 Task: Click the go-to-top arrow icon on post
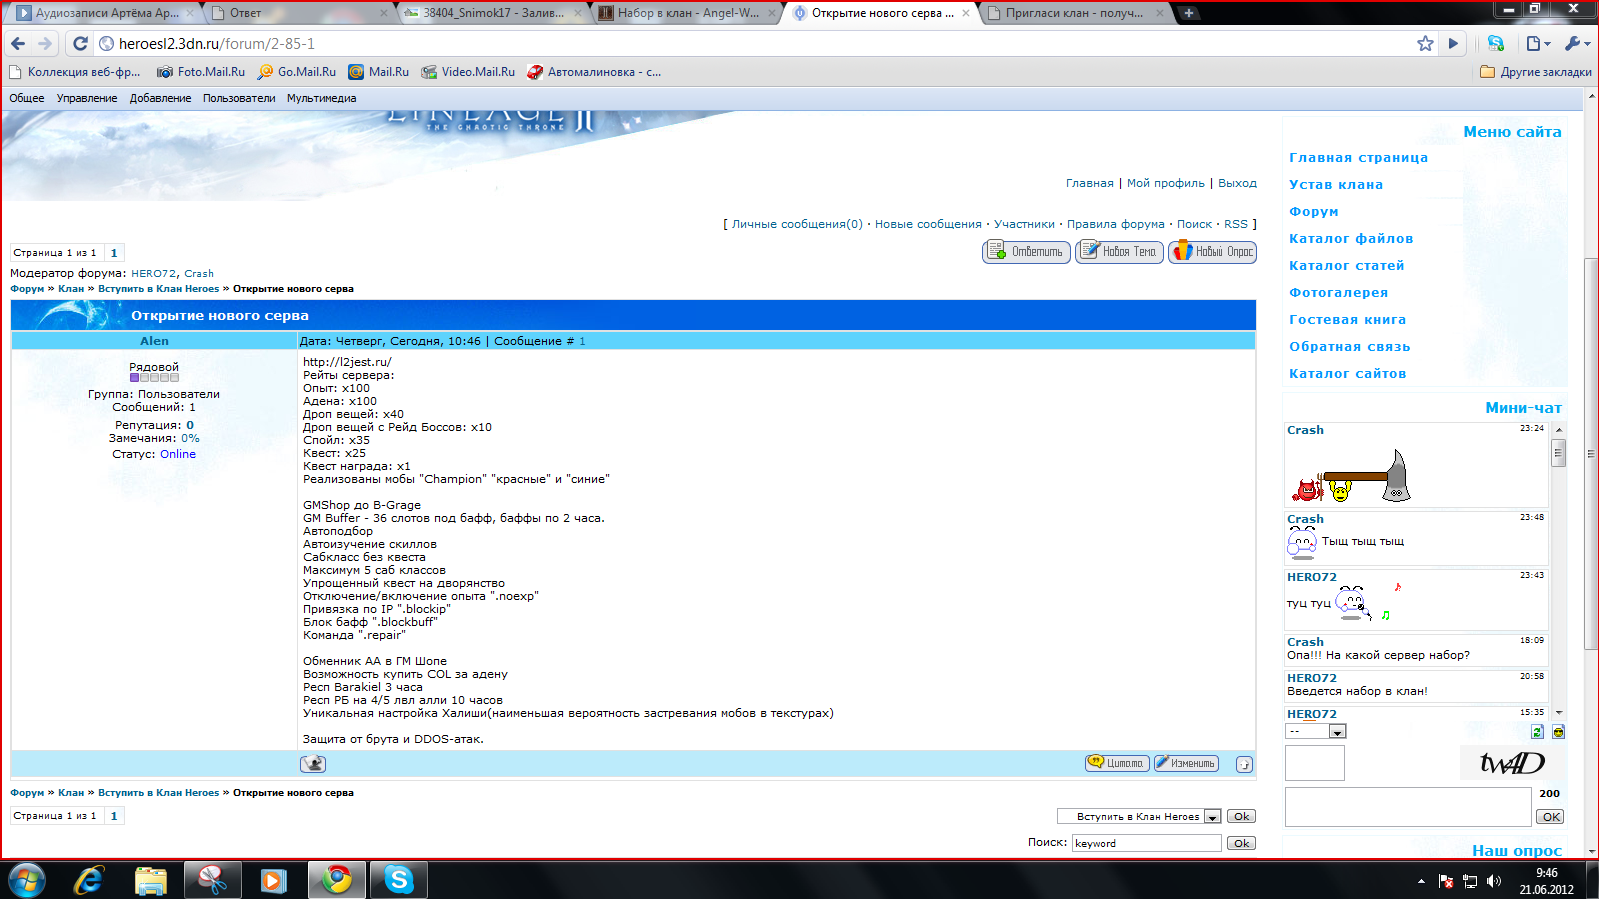pos(1244,764)
